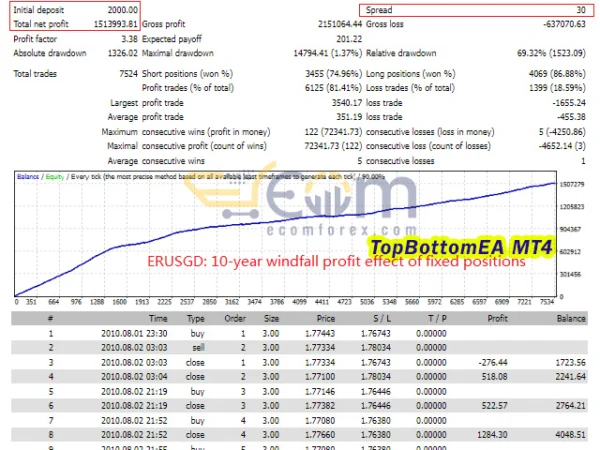
Task: Select profit cell -276.44 in row 3
Action: (493, 362)
